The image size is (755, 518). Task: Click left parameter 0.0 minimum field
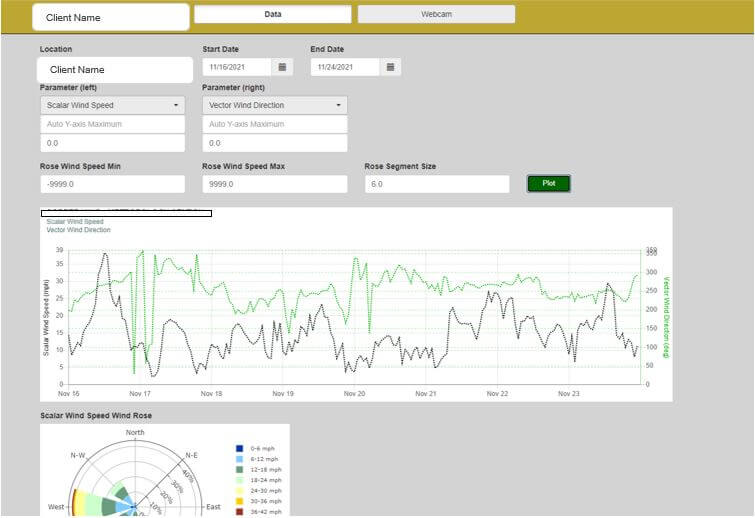click(113, 143)
